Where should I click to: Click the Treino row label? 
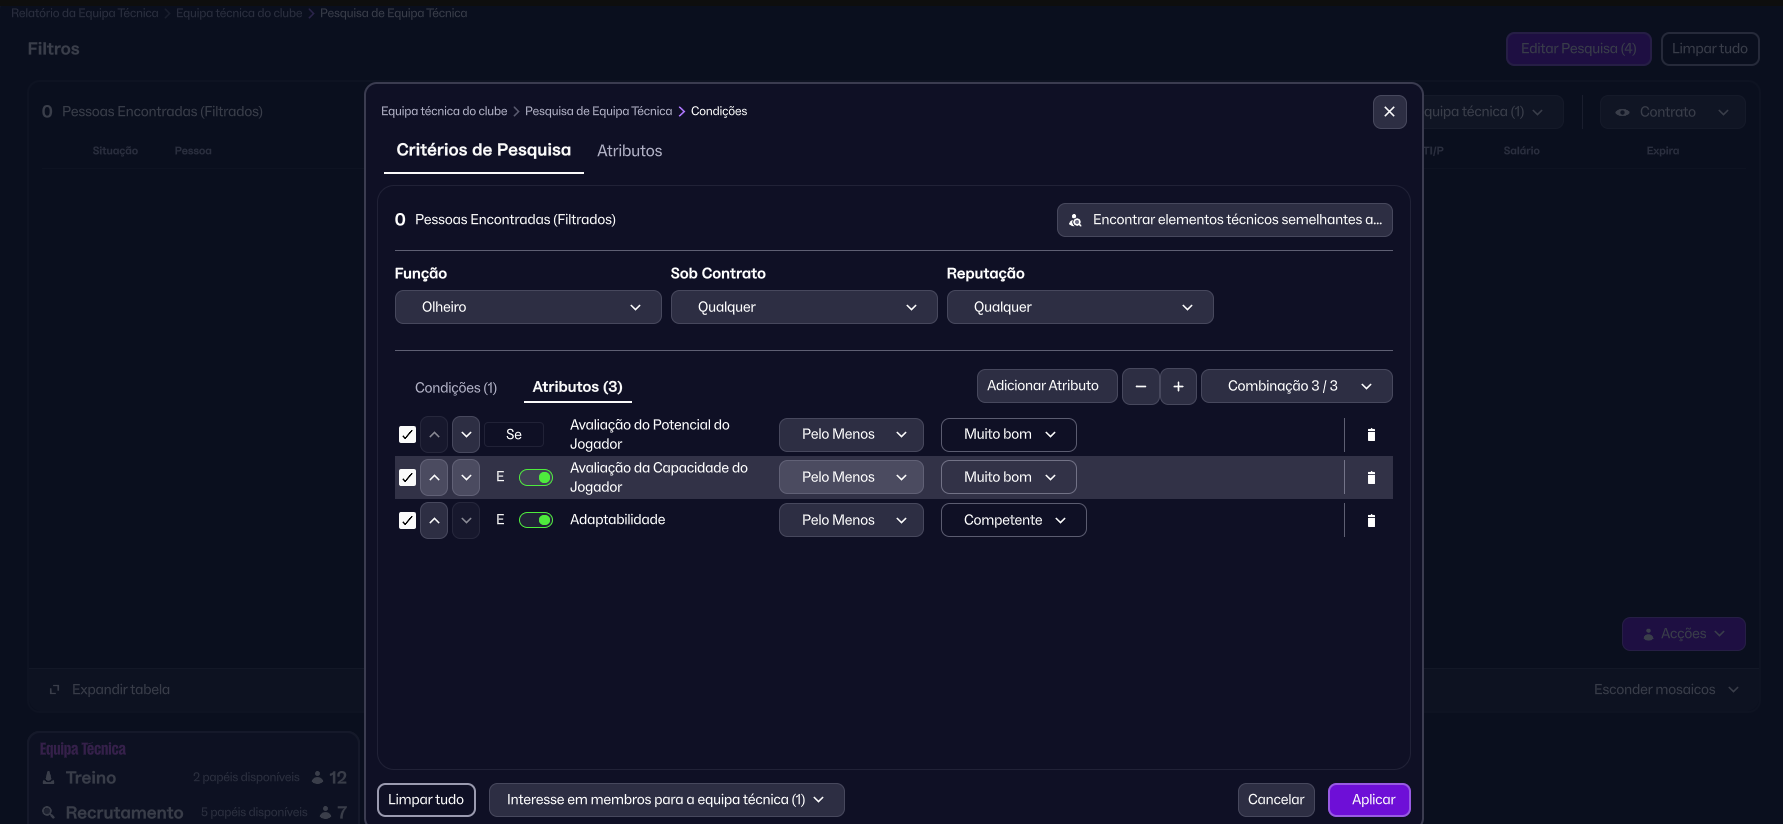tap(91, 778)
